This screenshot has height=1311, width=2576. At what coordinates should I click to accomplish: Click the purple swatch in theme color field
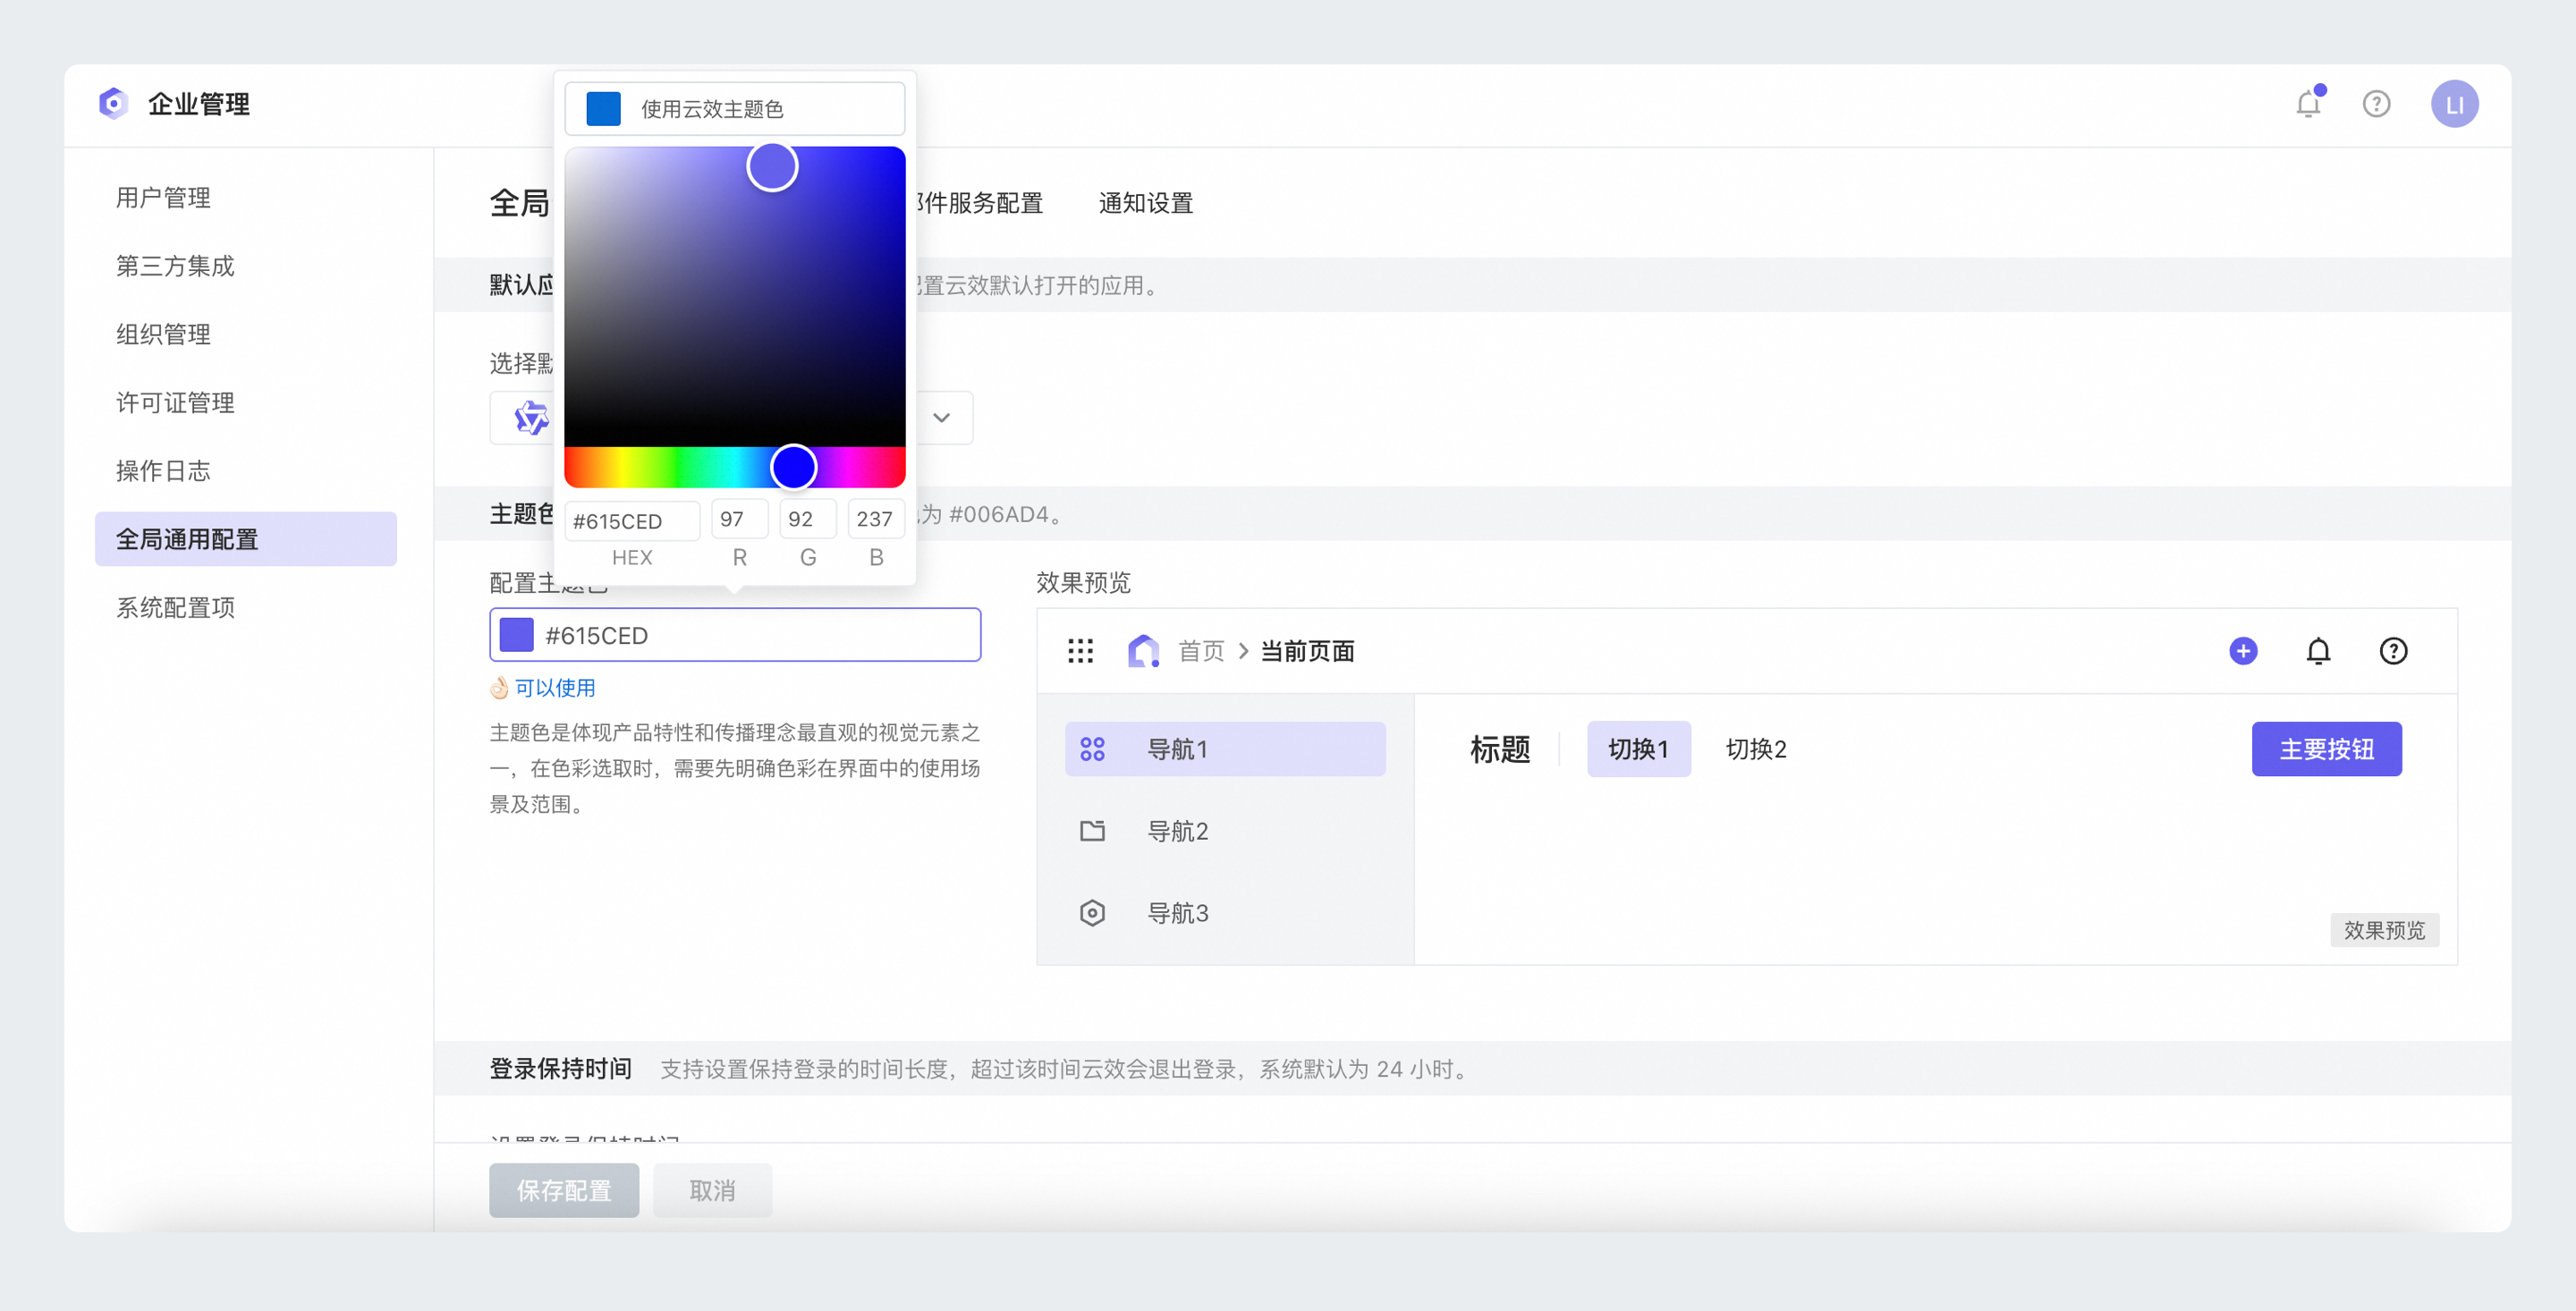pos(516,635)
